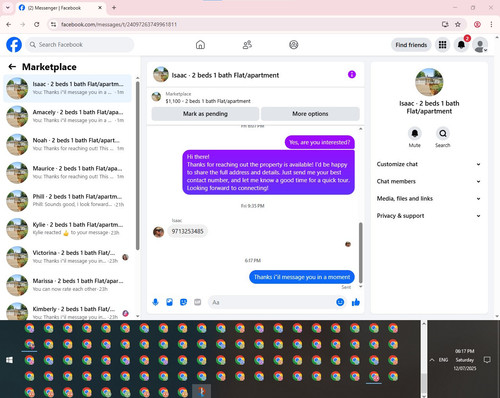The width and height of the screenshot is (500, 398).
Task: Click the More options button
Action: coord(310,114)
